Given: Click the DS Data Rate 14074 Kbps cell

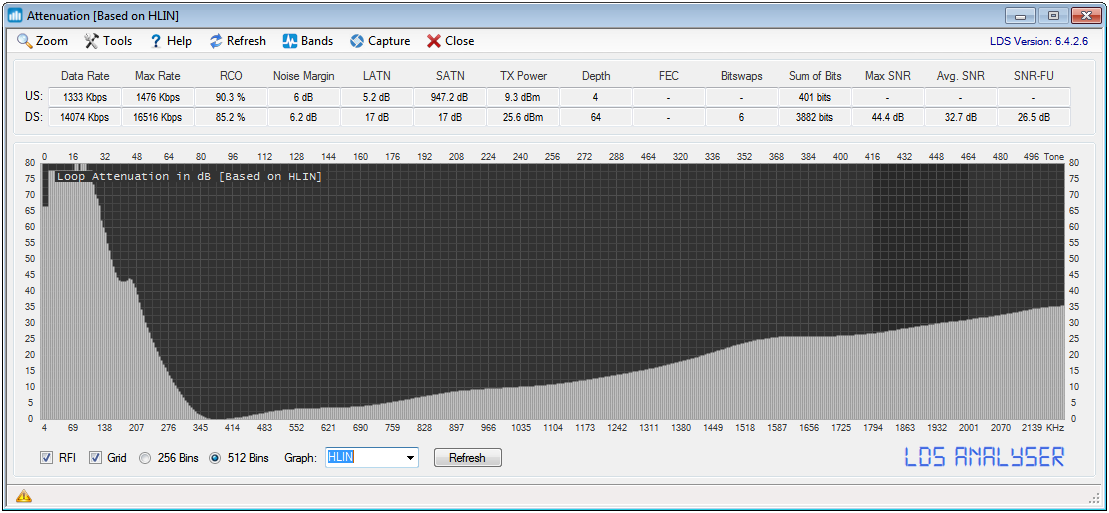Looking at the screenshot, I should [85, 117].
